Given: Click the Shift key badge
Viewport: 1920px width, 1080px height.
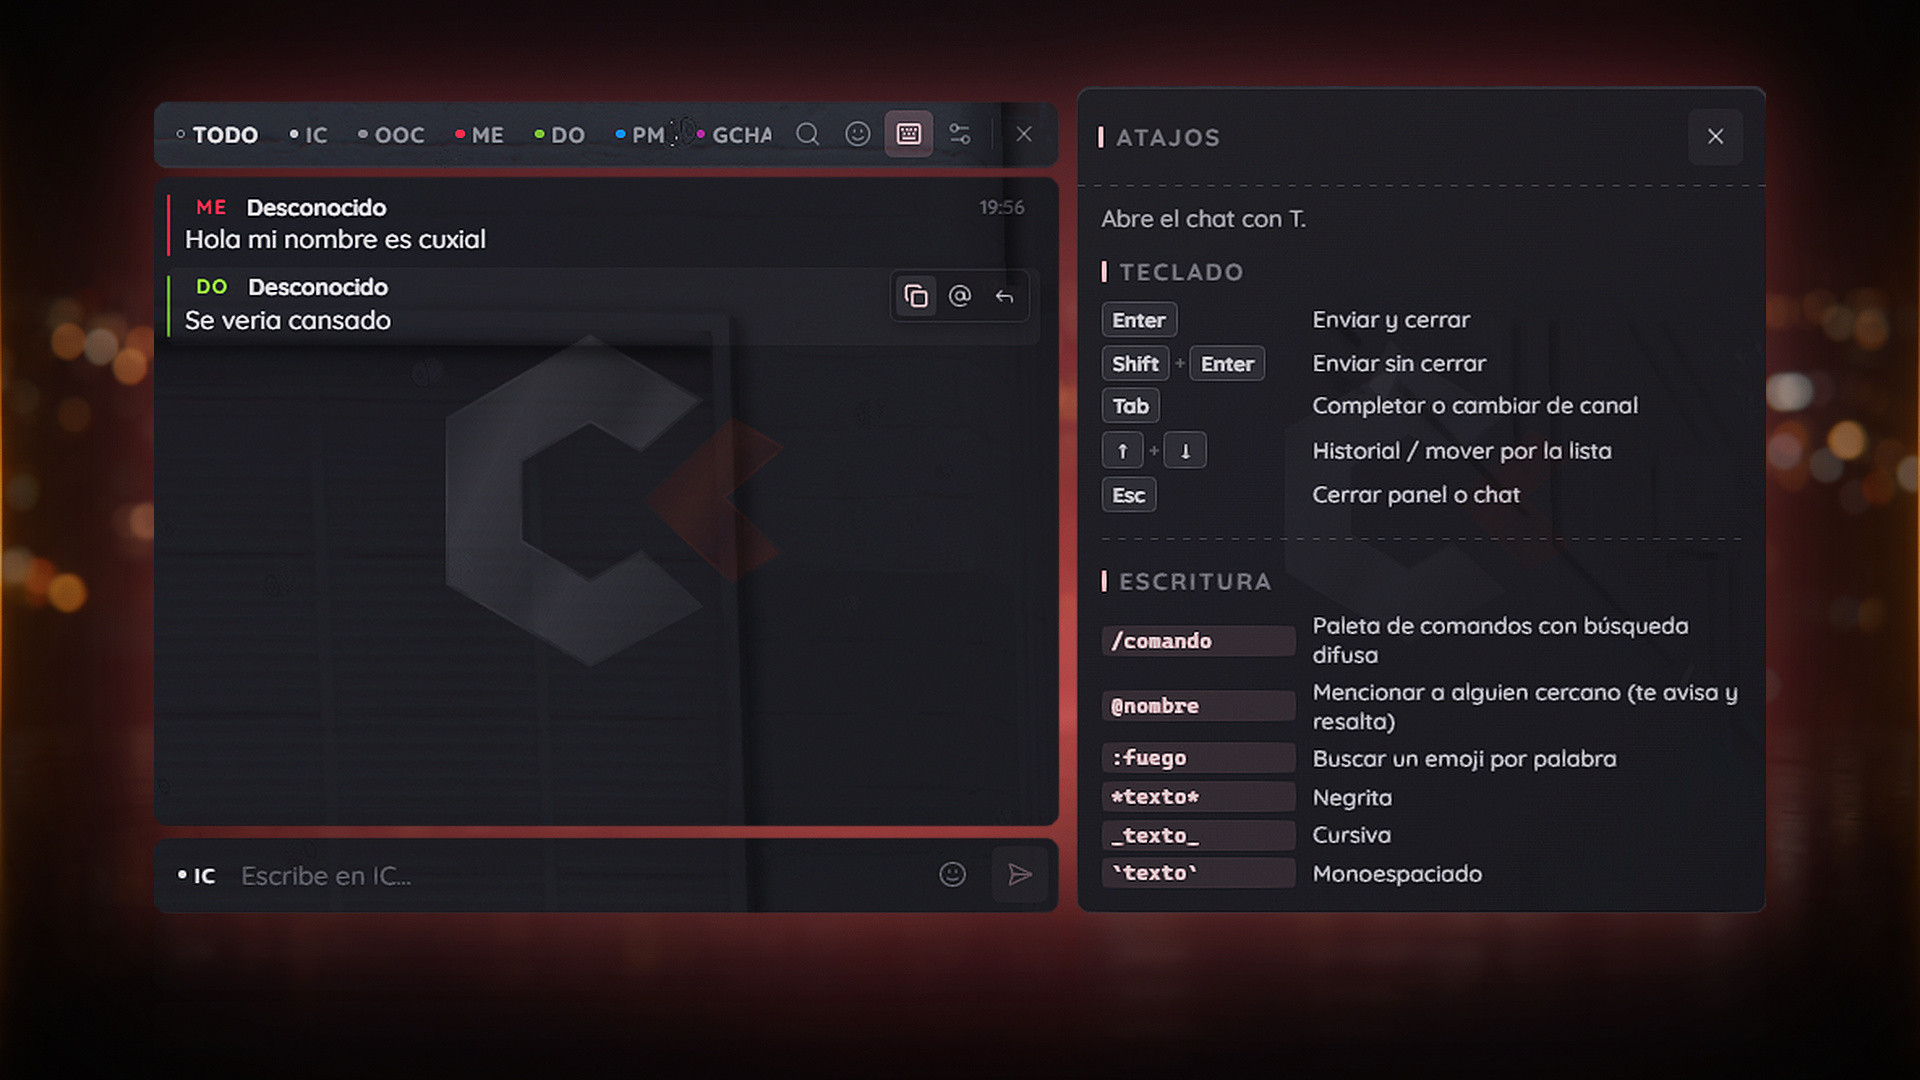Looking at the screenshot, I should pos(1135,364).
